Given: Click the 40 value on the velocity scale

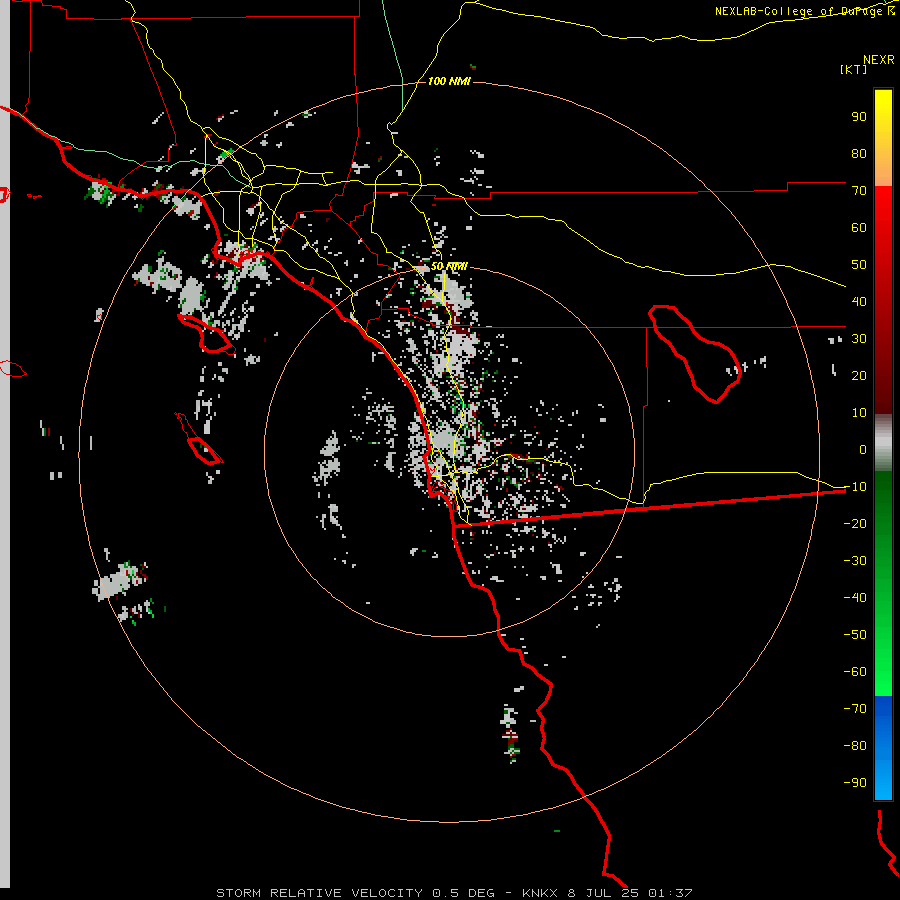Looking at the screenshot, I should point(859,302).
